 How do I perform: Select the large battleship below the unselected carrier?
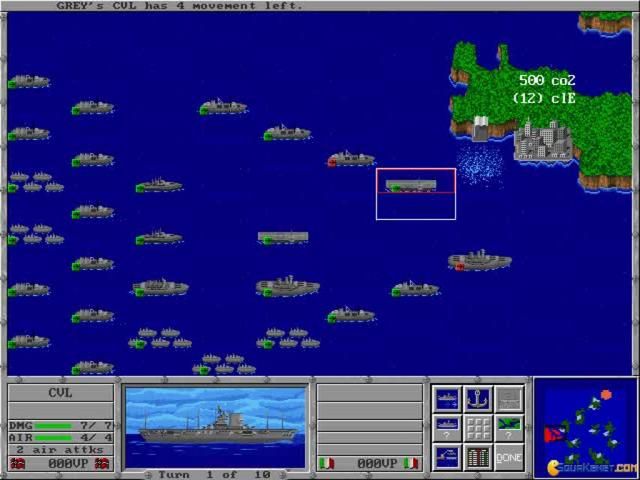pyautogui.click(x=287, y=286)
